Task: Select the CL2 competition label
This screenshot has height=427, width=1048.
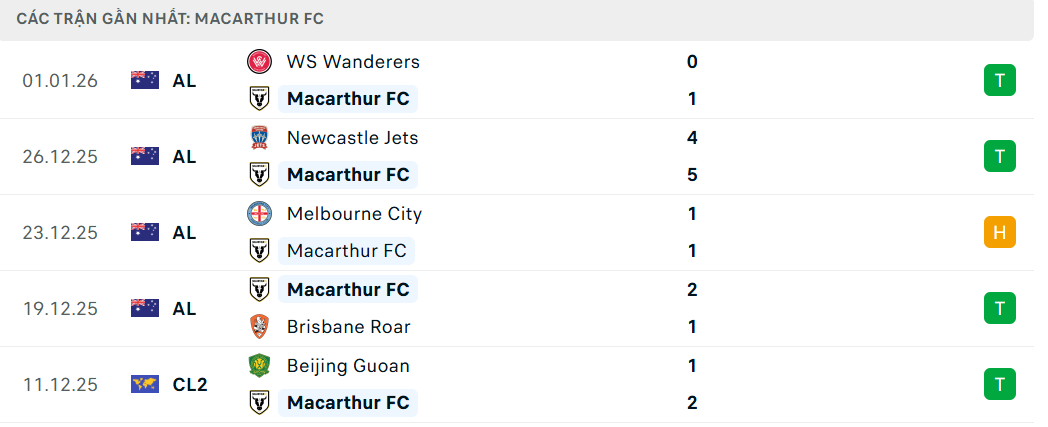Action: click(190, 384)
